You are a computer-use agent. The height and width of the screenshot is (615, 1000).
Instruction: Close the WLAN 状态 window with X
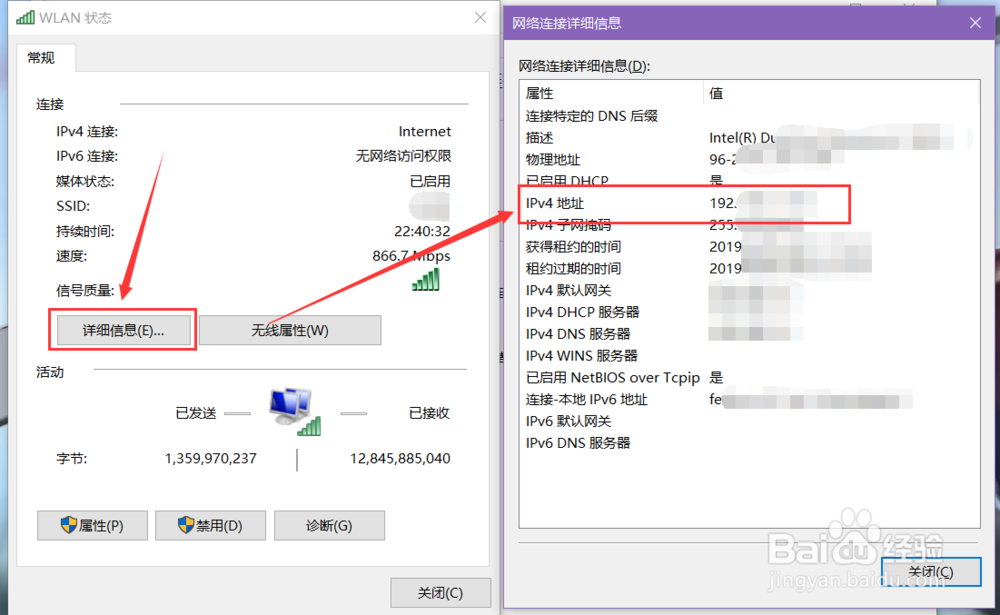click(x=480, y=18)
